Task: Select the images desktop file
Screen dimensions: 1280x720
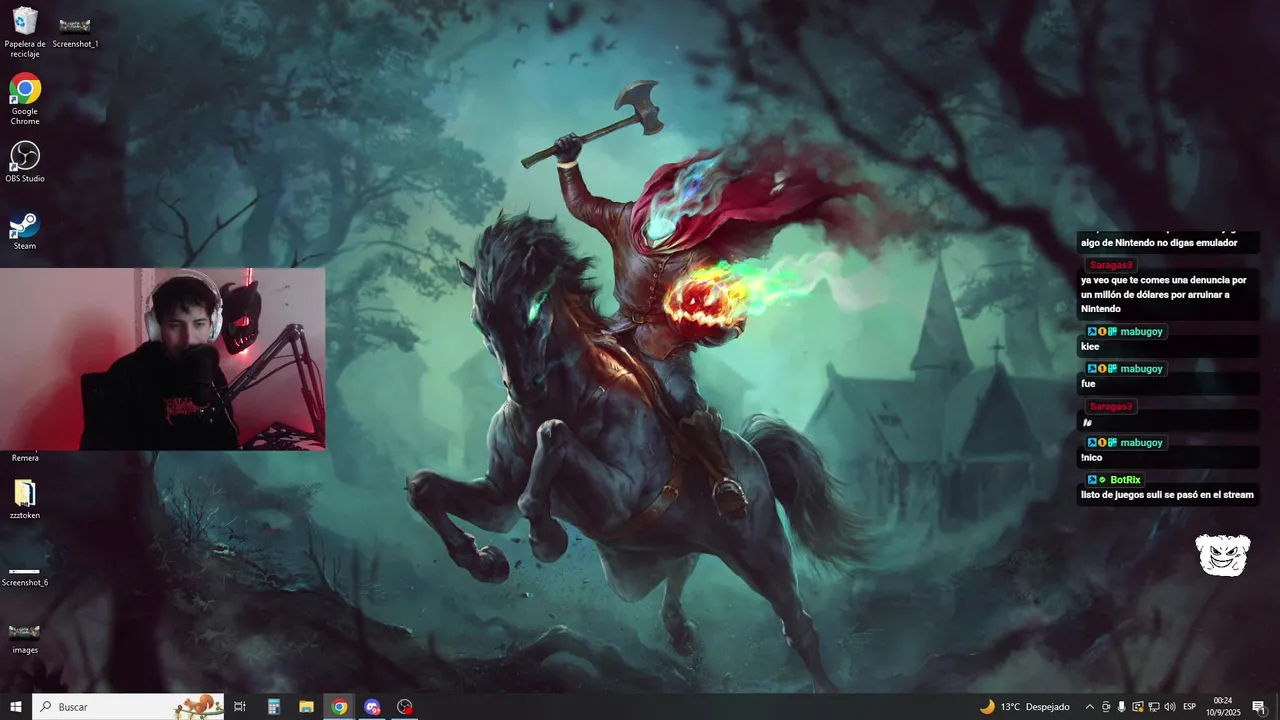Action: pos(25,638)
